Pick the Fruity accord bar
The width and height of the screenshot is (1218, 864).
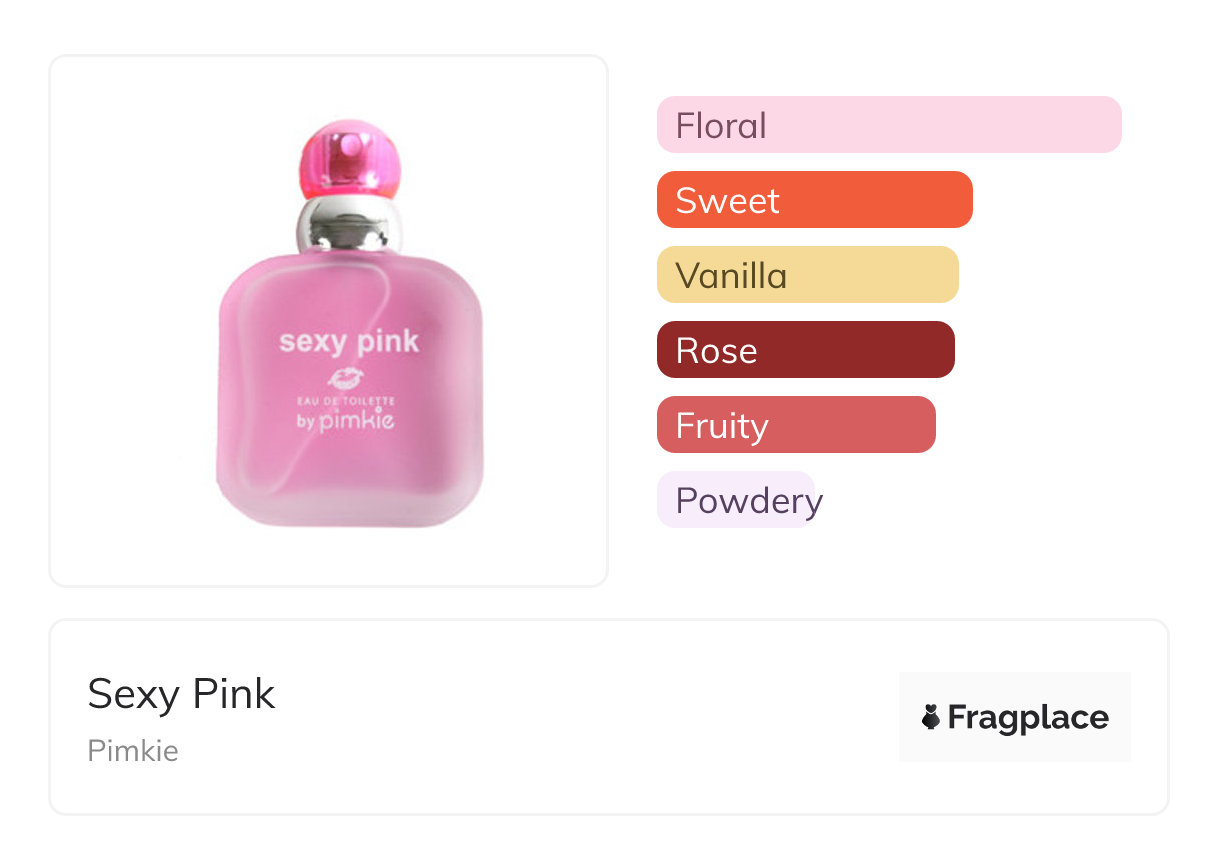[x=795, y=425]
